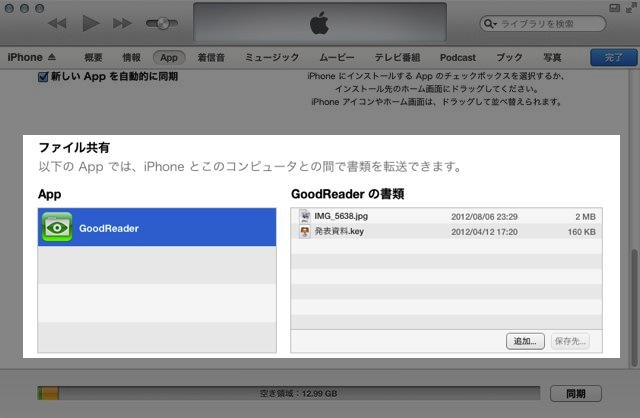Click the date 2012/04/12 17:20
This screenshot has width=640, height=418.
[x=484, y=232]
